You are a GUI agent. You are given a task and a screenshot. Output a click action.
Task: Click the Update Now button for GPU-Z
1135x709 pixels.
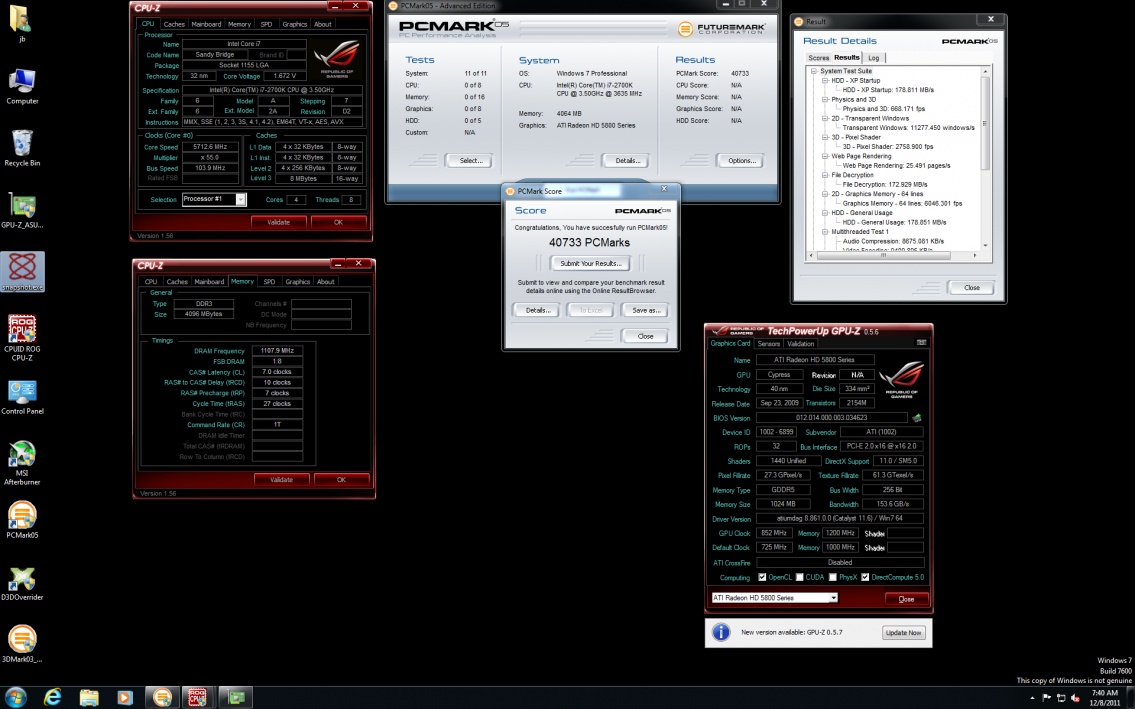coord(902,633)
